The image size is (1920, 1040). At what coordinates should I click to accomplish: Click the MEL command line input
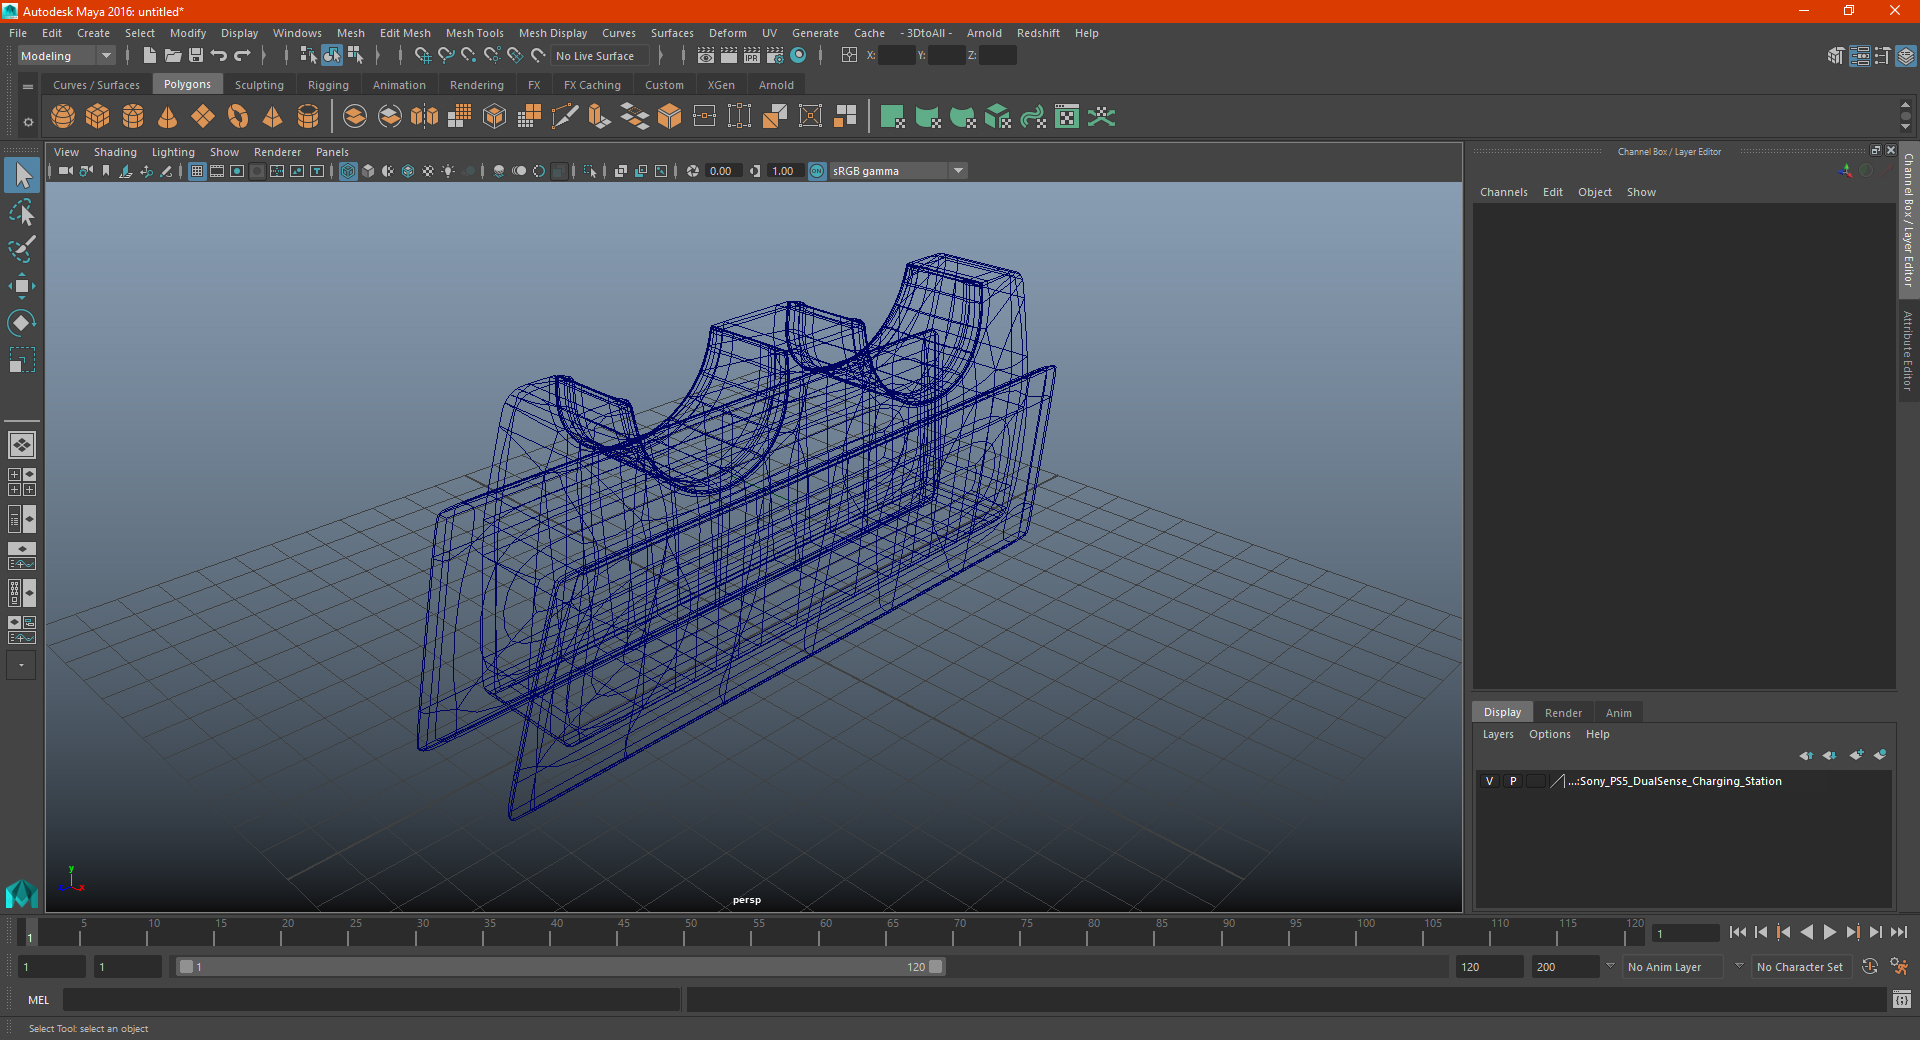tap(371, 1000)
